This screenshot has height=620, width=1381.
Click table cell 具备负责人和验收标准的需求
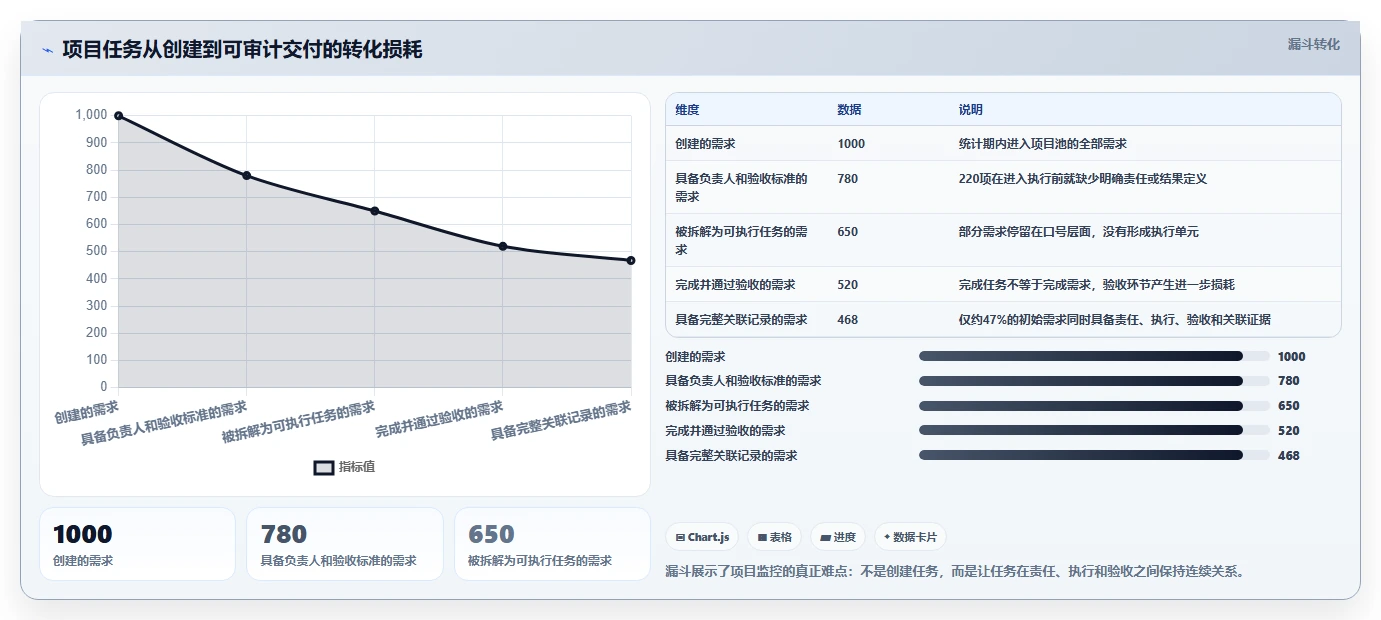(747, 188)
